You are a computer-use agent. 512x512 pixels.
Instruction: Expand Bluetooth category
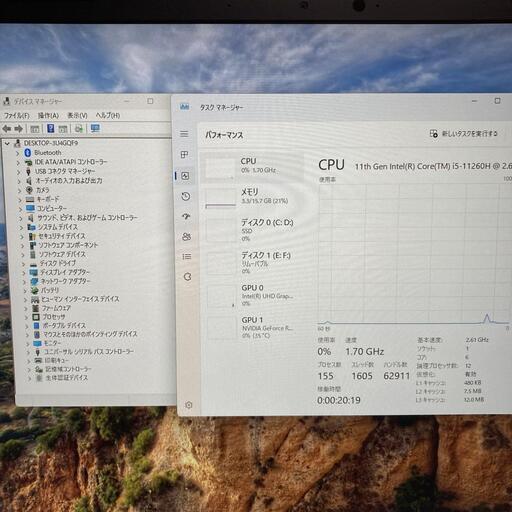pyautogui.click(x=18, y=153)
